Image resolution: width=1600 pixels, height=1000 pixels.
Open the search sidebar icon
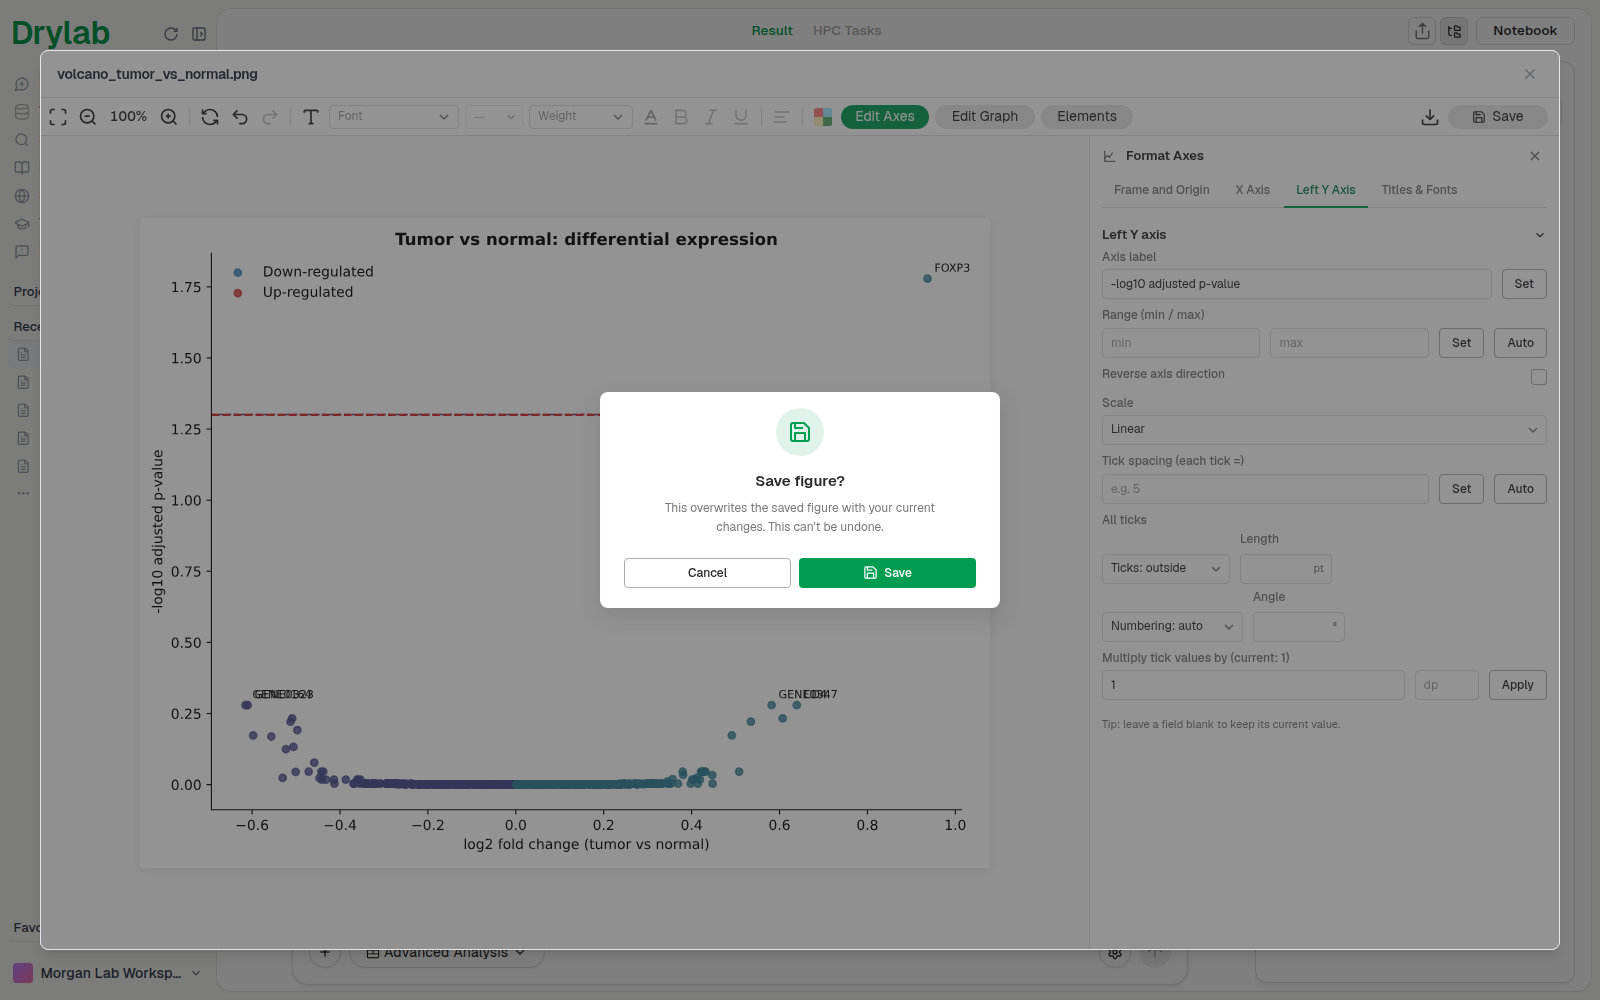tap(22, 140)
